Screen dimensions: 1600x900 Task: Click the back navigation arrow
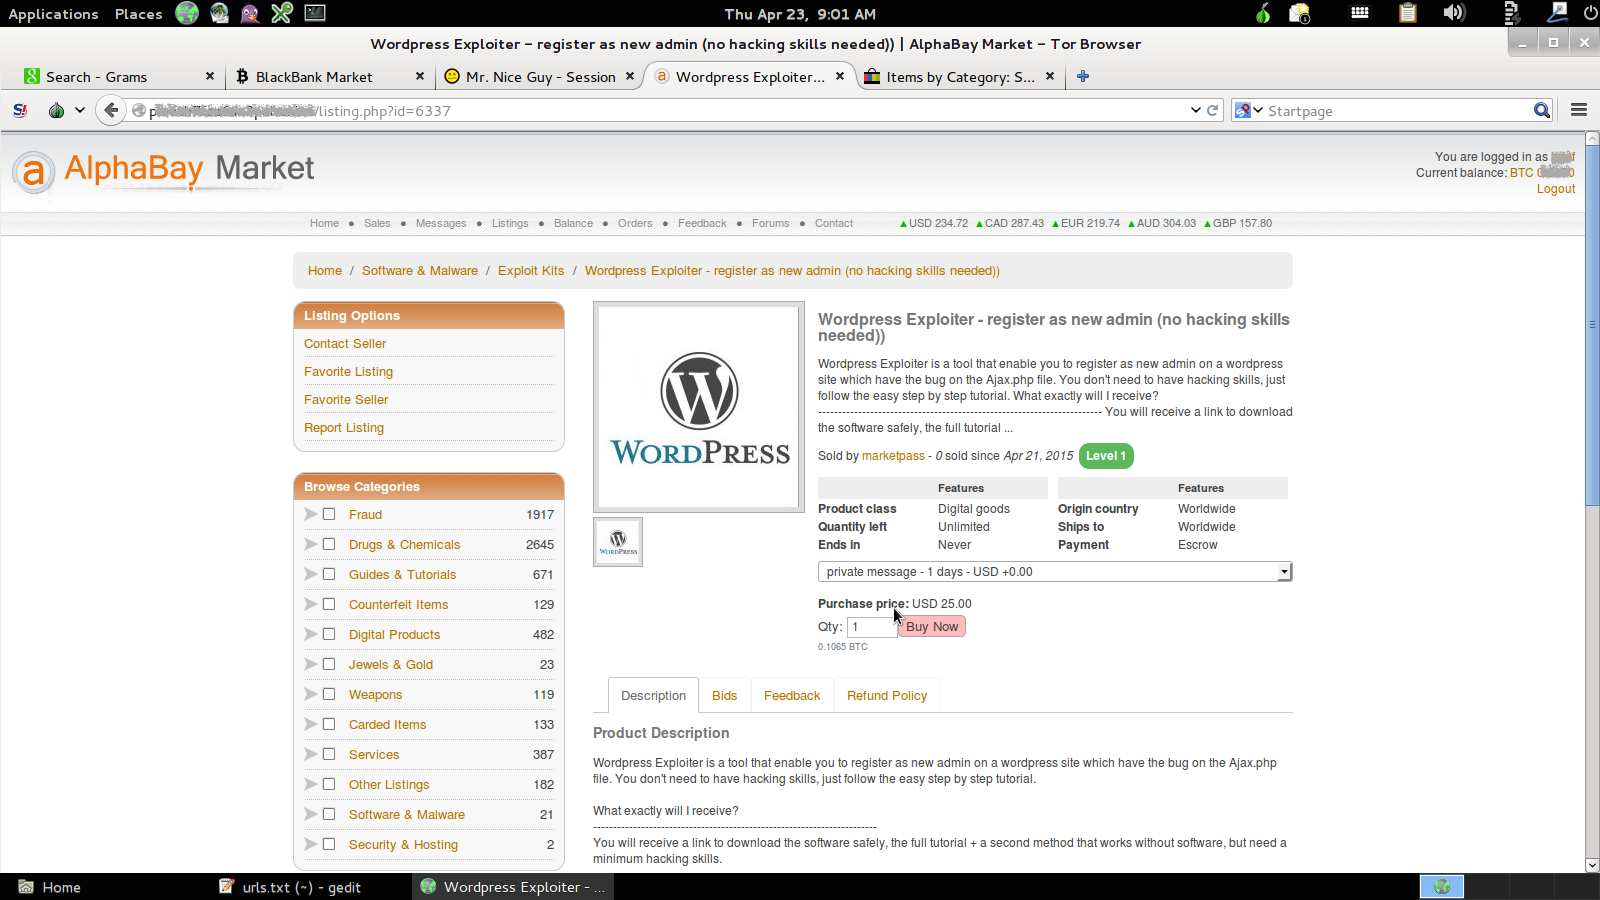point(110,110)
